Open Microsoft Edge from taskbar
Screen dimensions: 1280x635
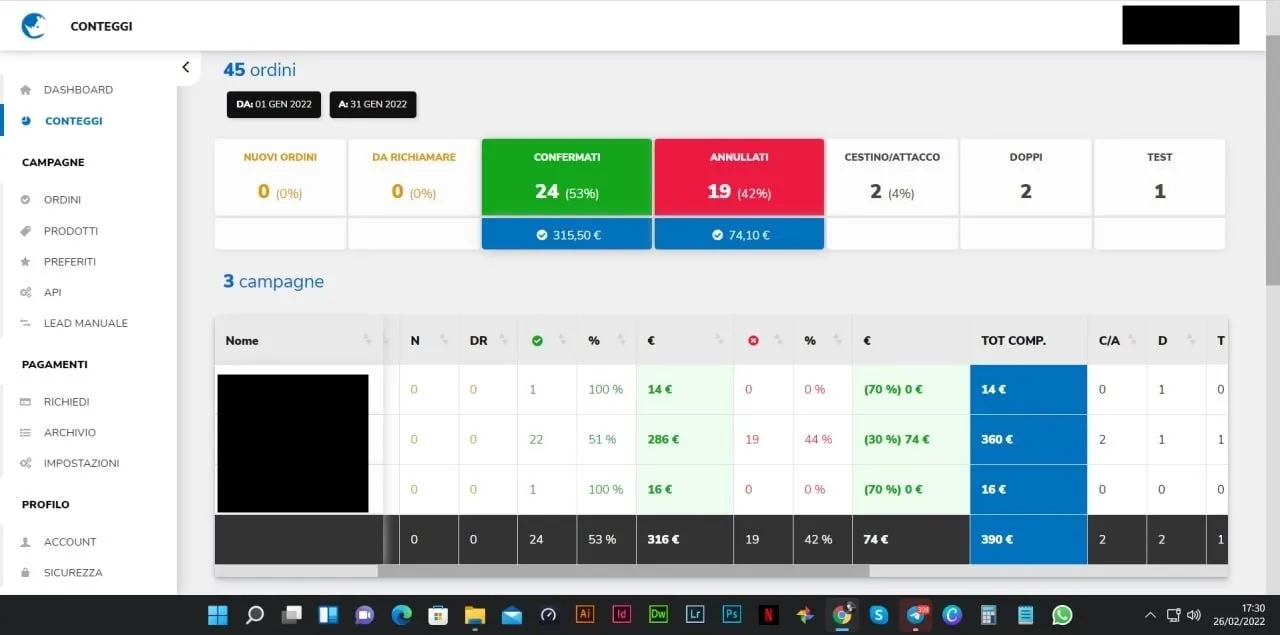[x=401, y=615]
